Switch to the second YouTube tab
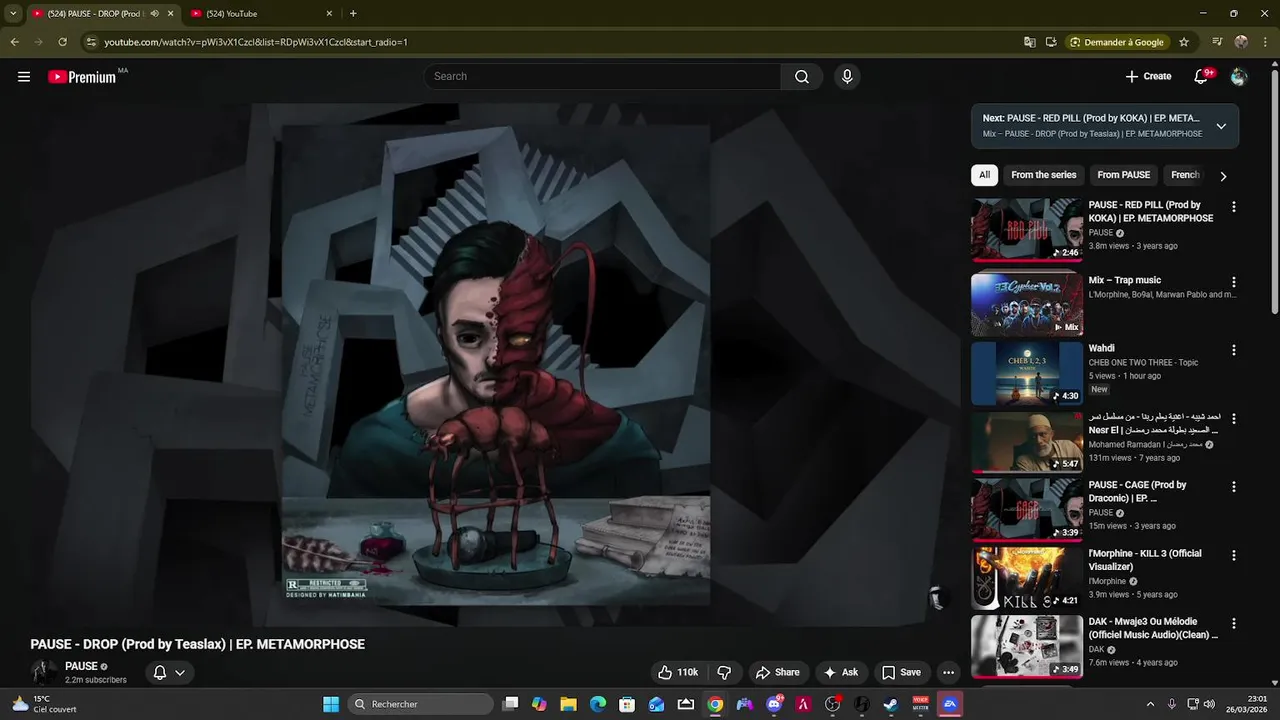The image size is (1280, 720). coord(255,14)
